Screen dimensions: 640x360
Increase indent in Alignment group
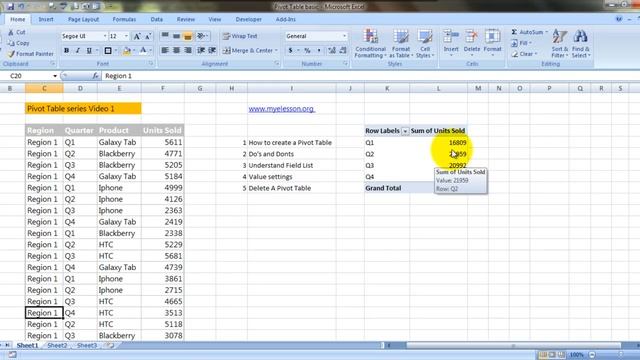(212, 50)
